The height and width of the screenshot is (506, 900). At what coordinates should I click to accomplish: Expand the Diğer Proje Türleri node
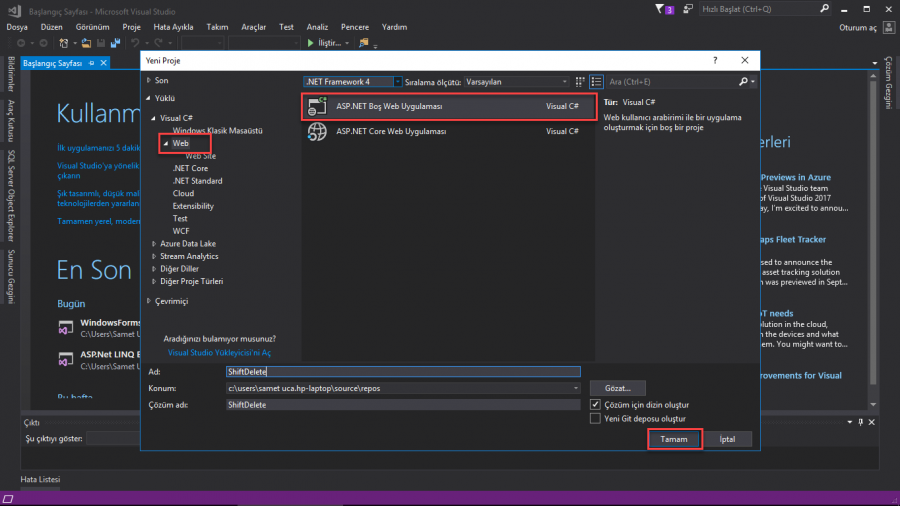[x=154, y=282]
